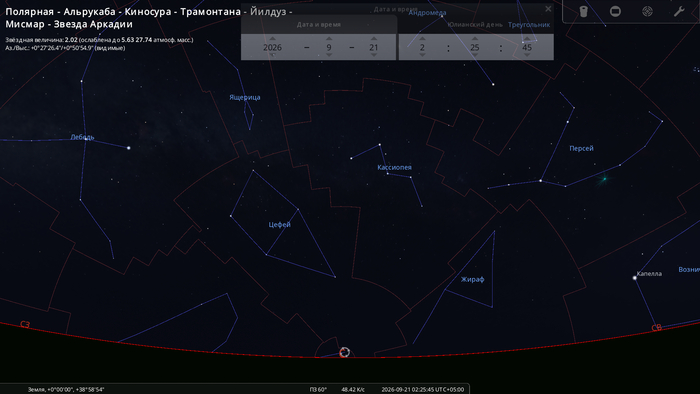700x394 pixels.
Task: Click the status bar date 2026-09-21 02:25:45
Action: [x=422, y=390]
